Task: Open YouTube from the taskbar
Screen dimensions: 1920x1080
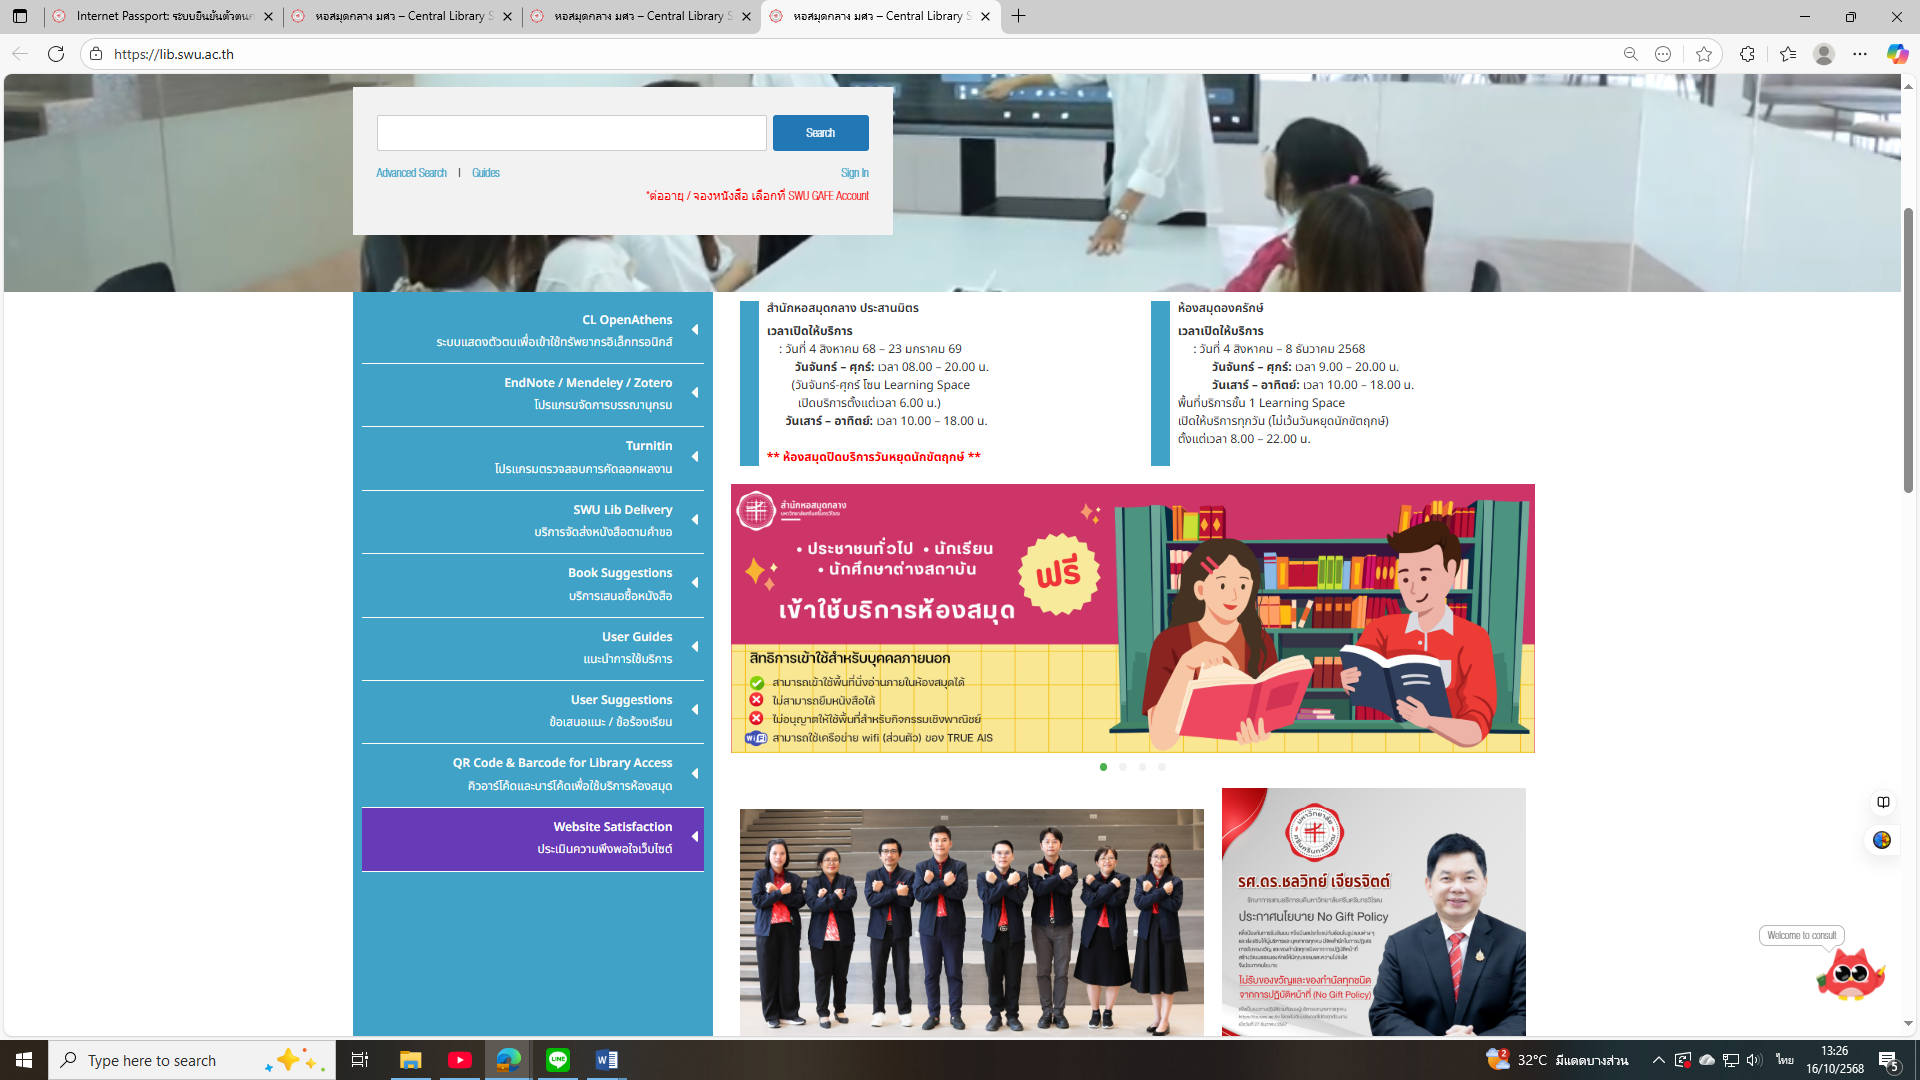Action: click(x=460, y=1060)
